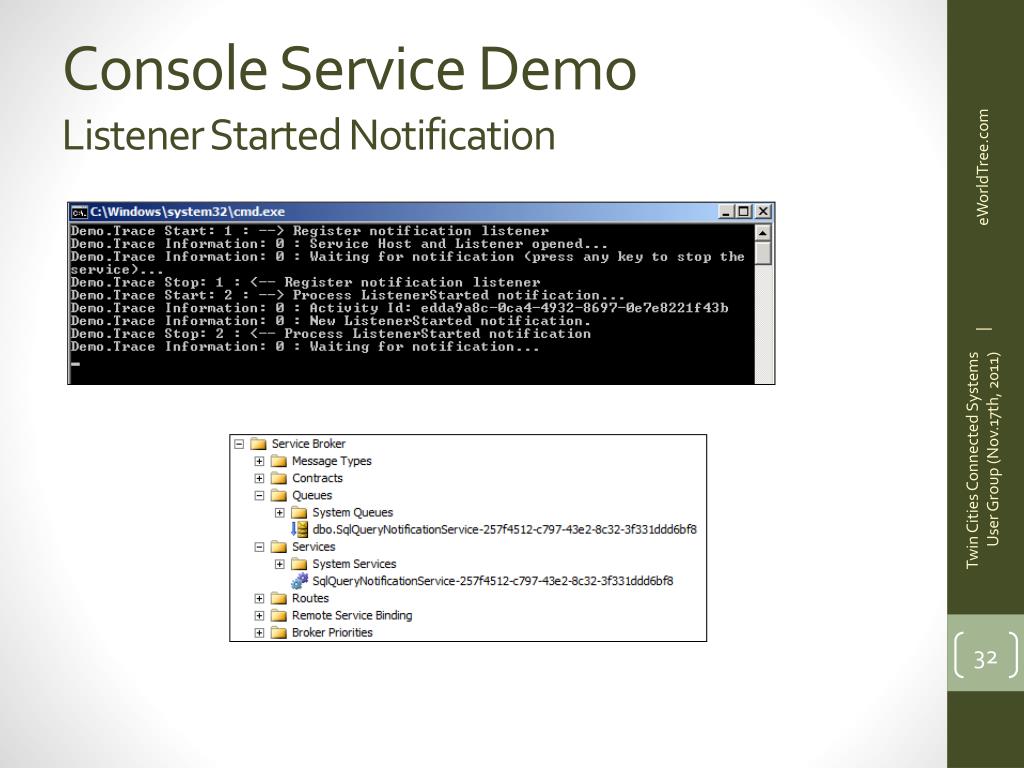Minimize the cmd.exe window

coord(726,212)
